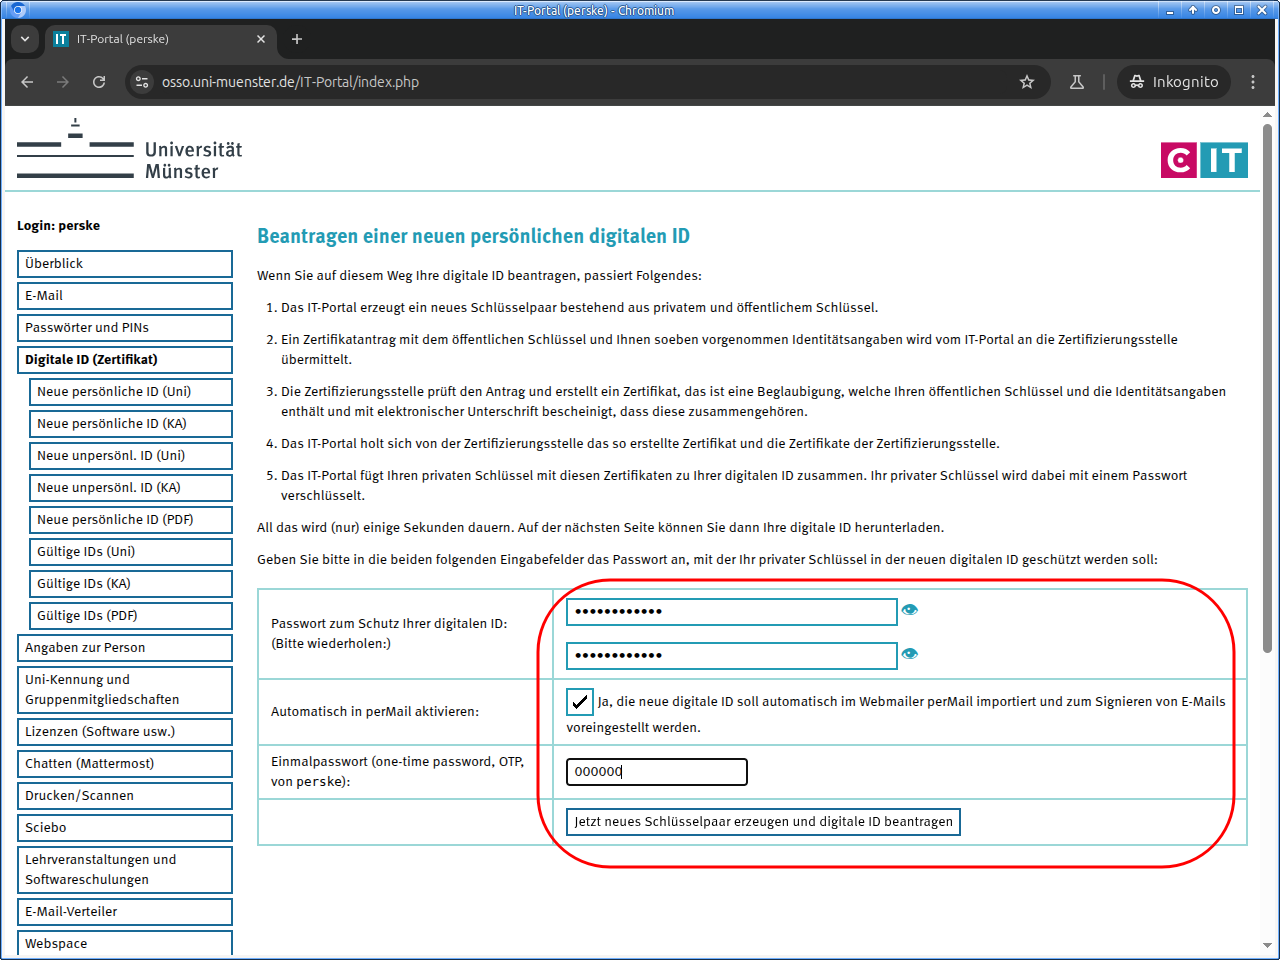Viewport: 1280px width, 960px height.
Task: Click the browser reload page icon
Action: click(x=99, y=82)
